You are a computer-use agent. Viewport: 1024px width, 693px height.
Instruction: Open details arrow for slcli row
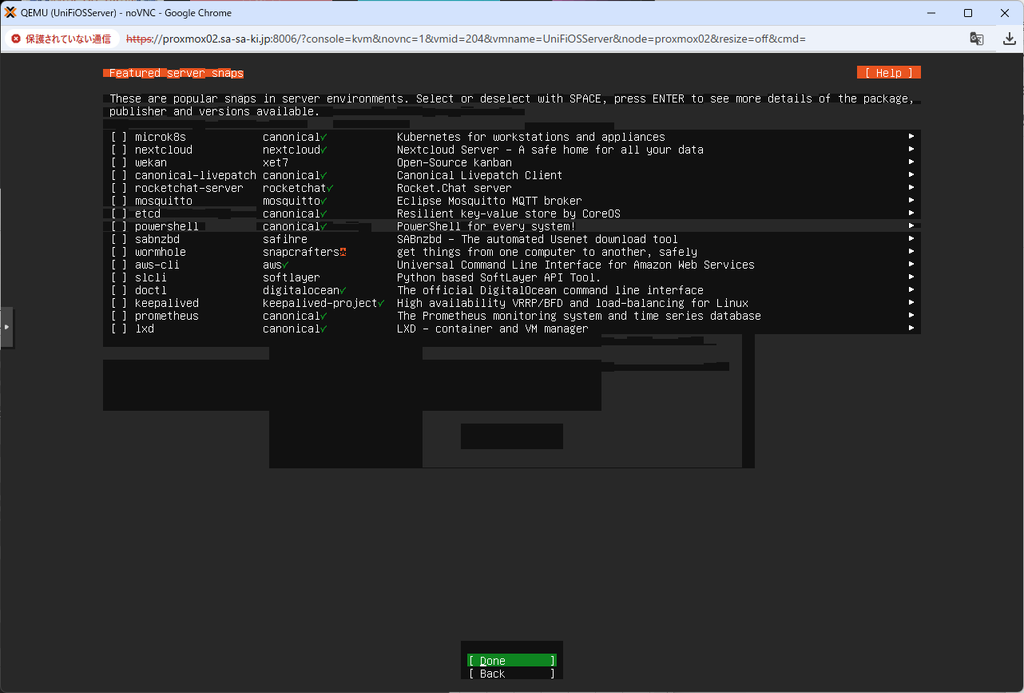(x=911, y=277)
